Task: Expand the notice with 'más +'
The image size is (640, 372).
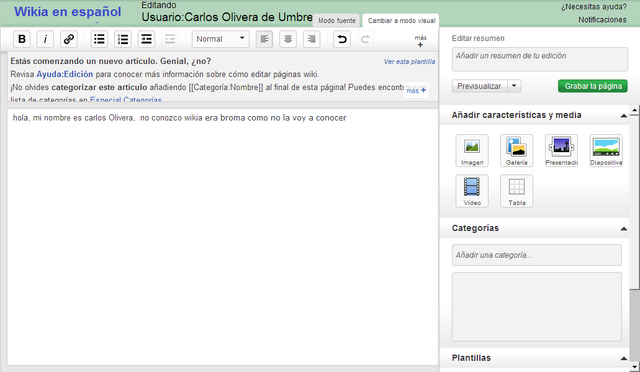Action: [416, 91]
